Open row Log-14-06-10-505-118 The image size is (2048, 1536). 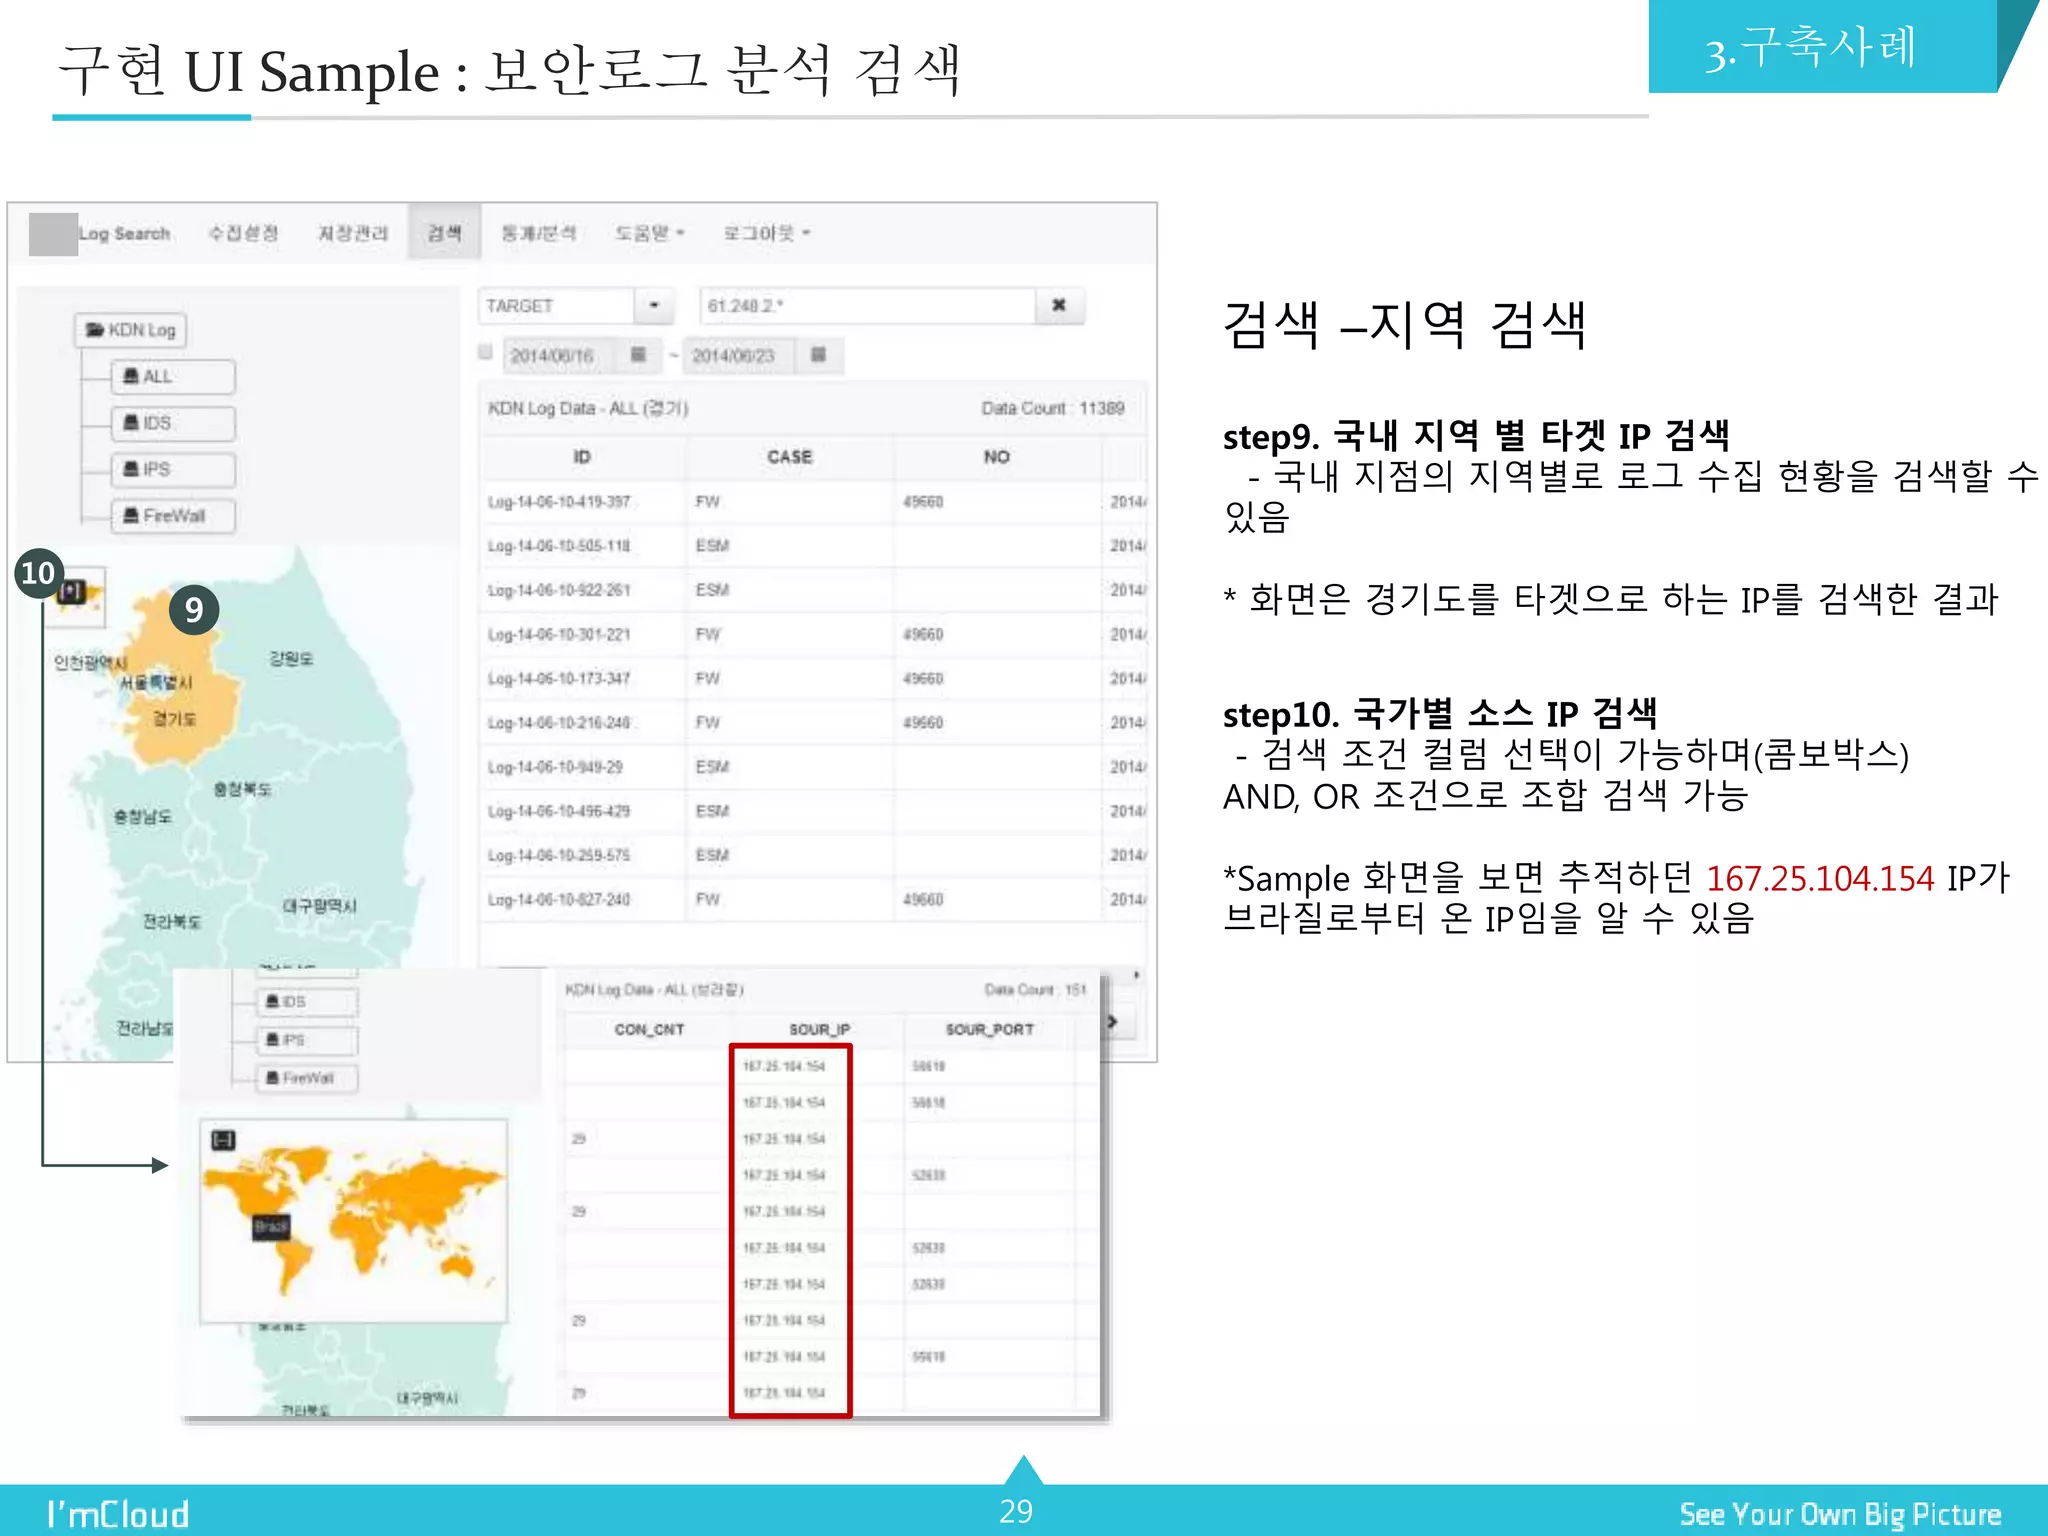click(x=812, y=546)
